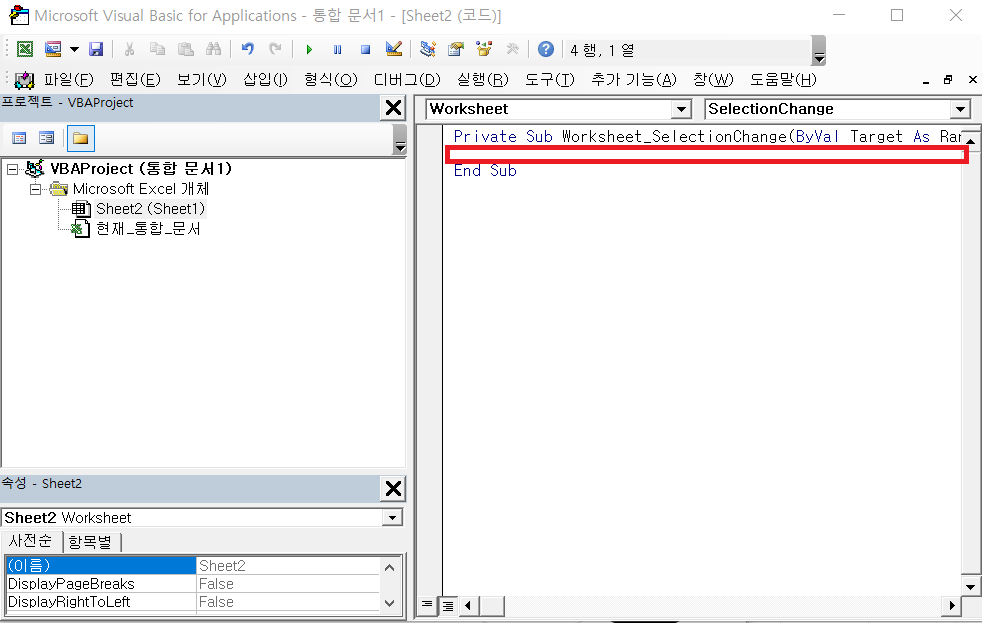Switch to the 사전순 tab
Viewport: 984px width, 623px height.
[31, 541]
